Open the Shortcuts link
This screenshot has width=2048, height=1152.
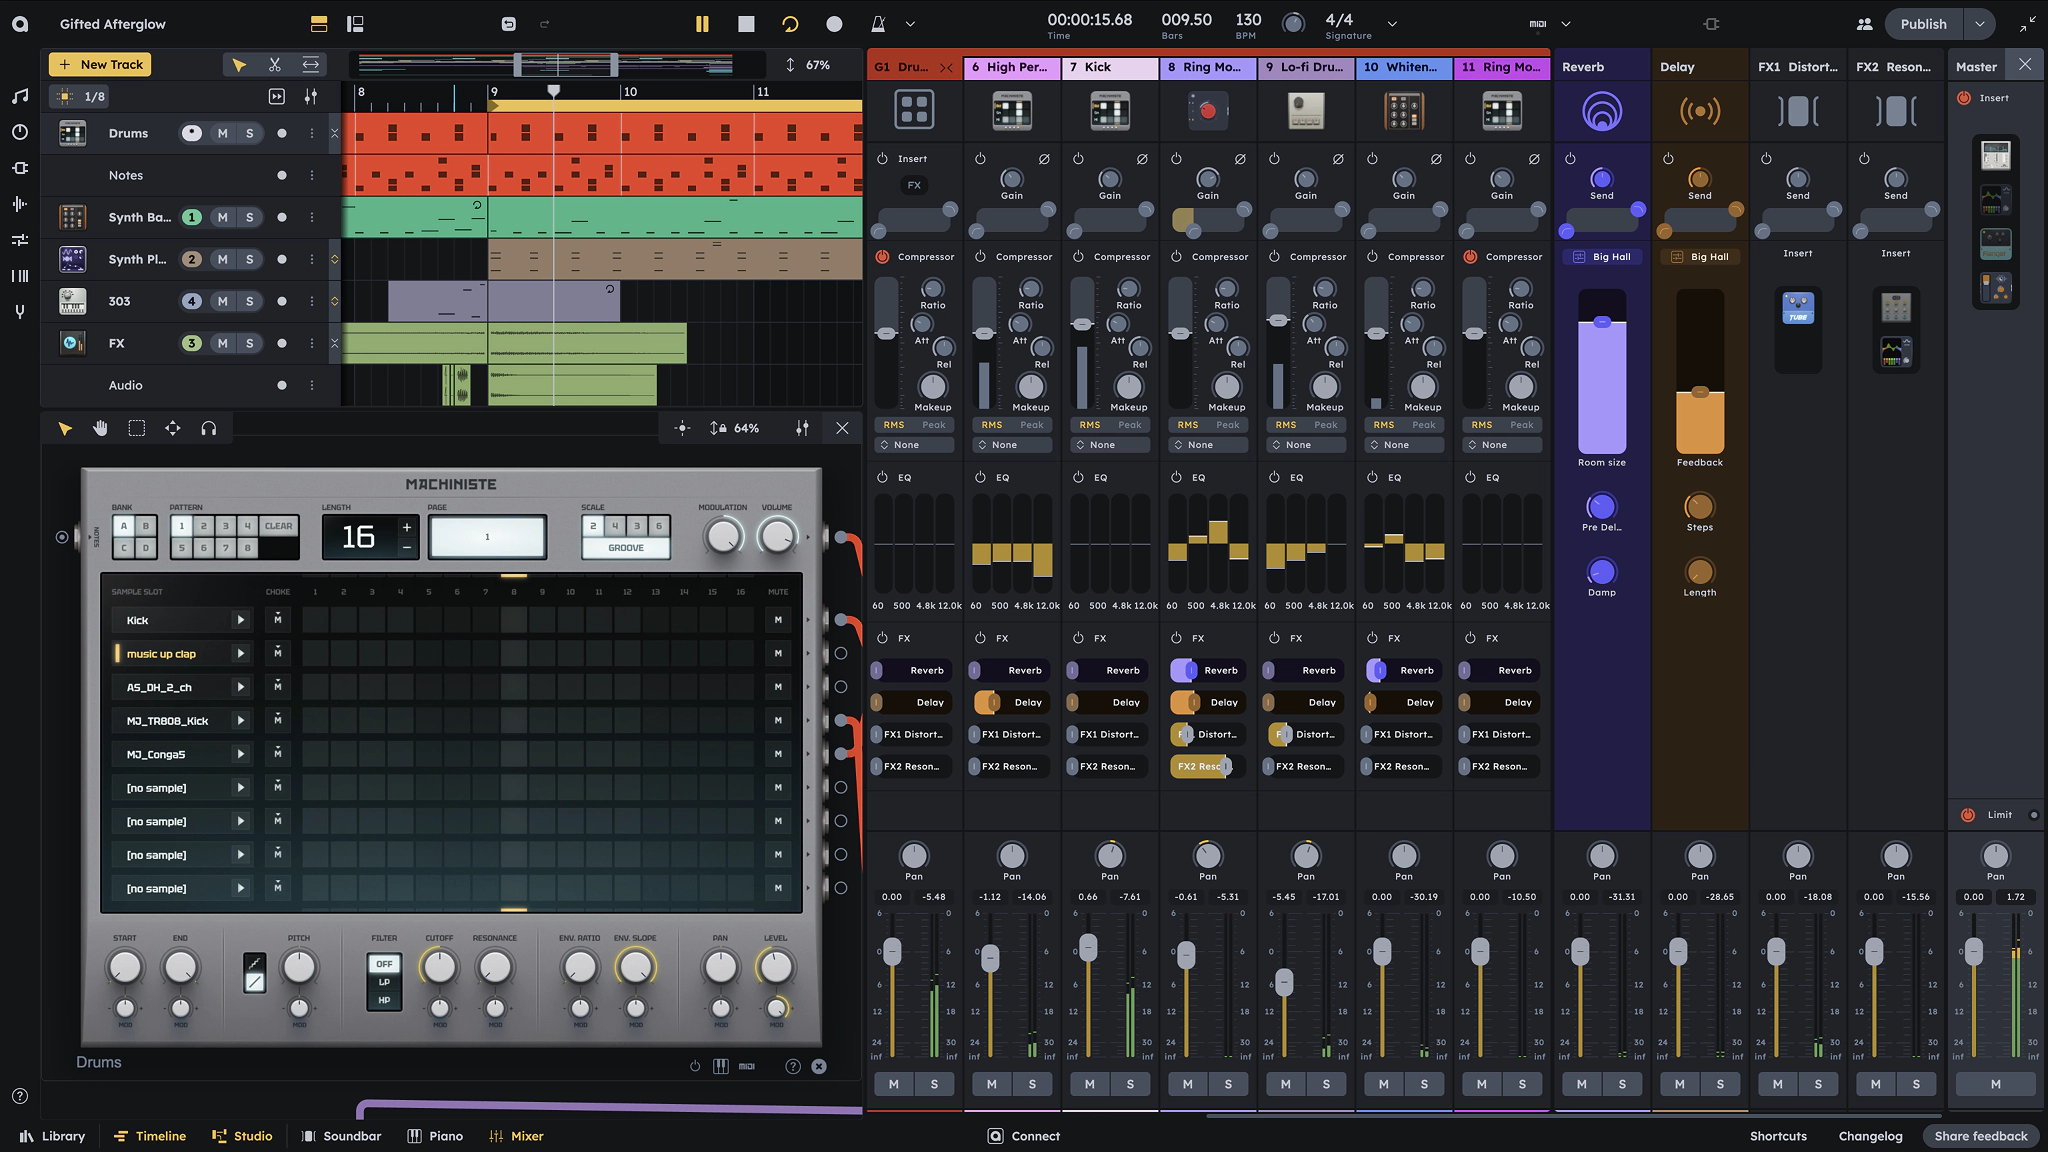click(1778, 1136)
